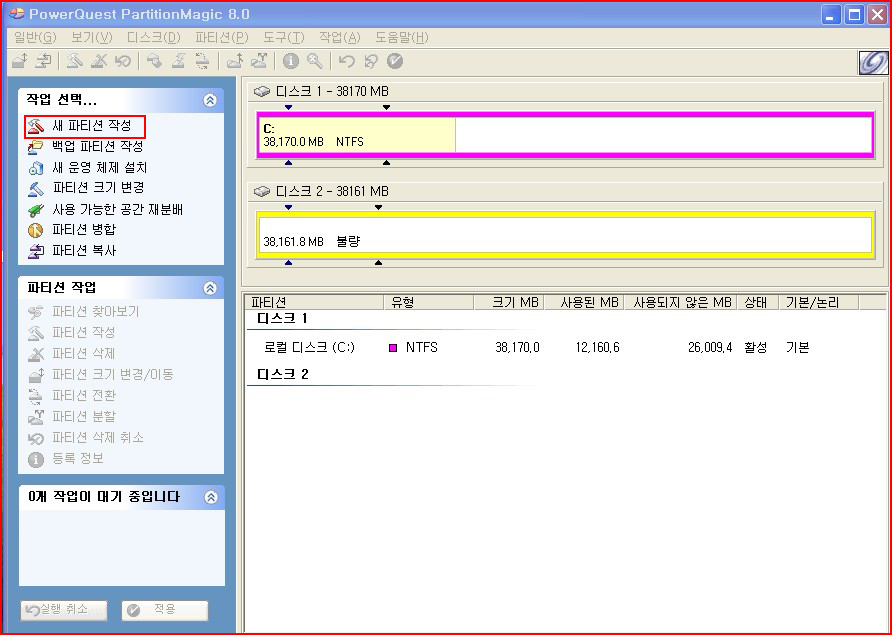
Task: Click the 파티션 크기 변경 link
Action: pyautogui.click(x=98, y=188)
